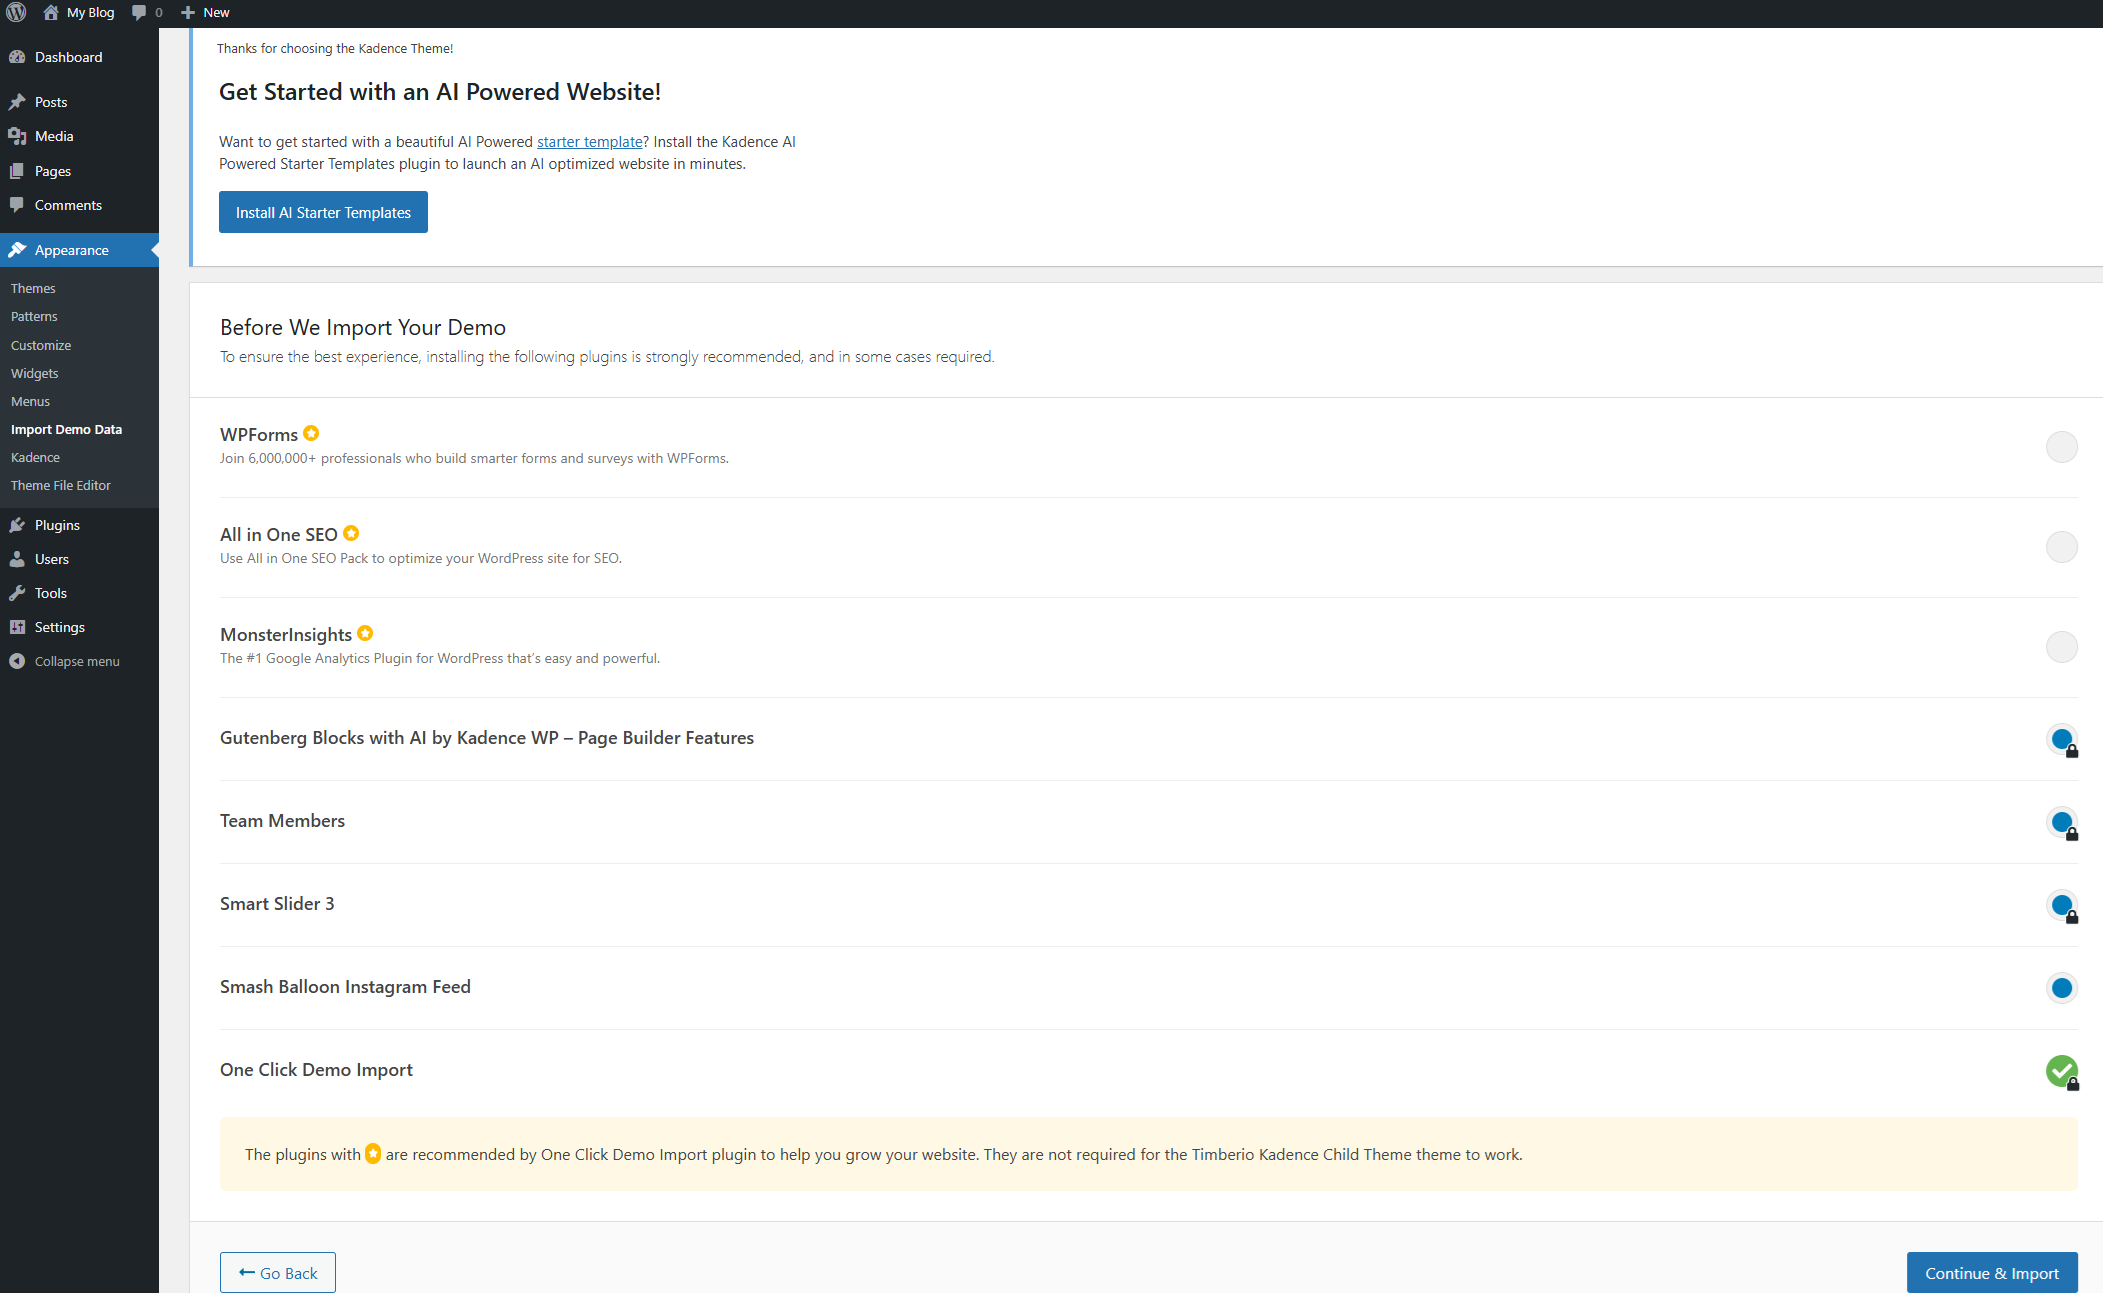Toggle the Team Members plugin selection
Viewport: 2103px width, 1293px height.
[2061, 823]
